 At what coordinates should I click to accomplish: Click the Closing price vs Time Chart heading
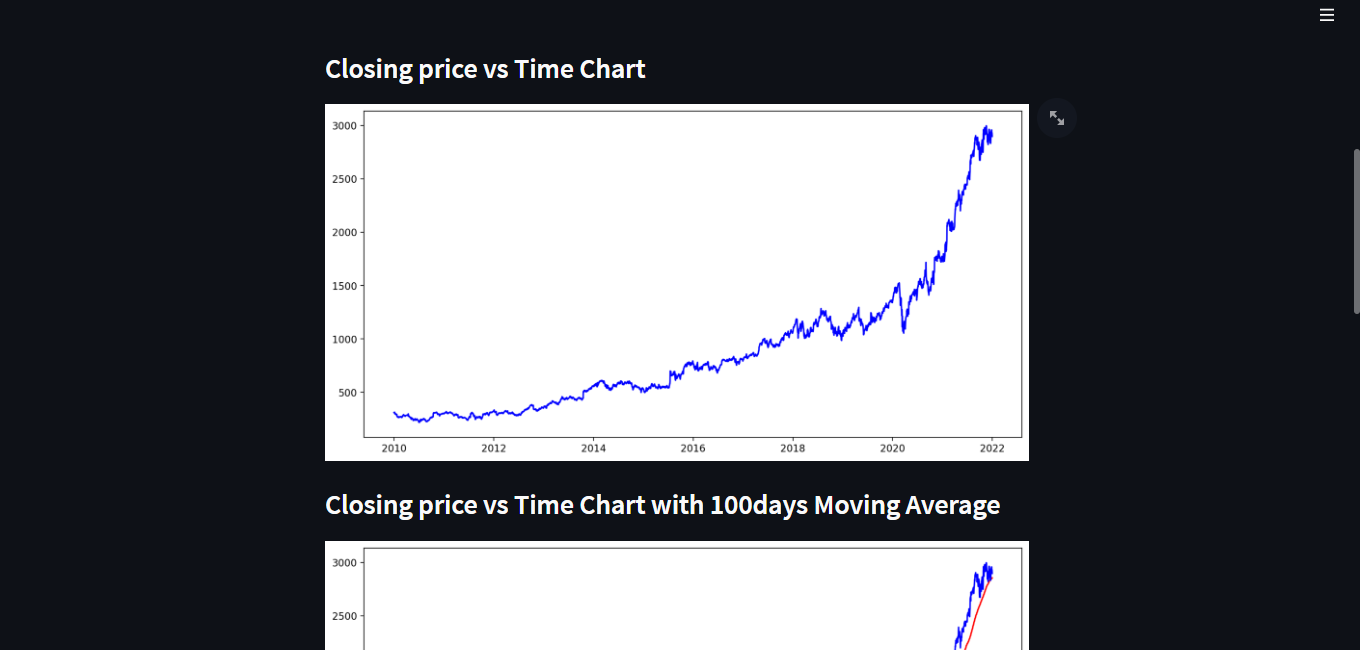[485, 69]
